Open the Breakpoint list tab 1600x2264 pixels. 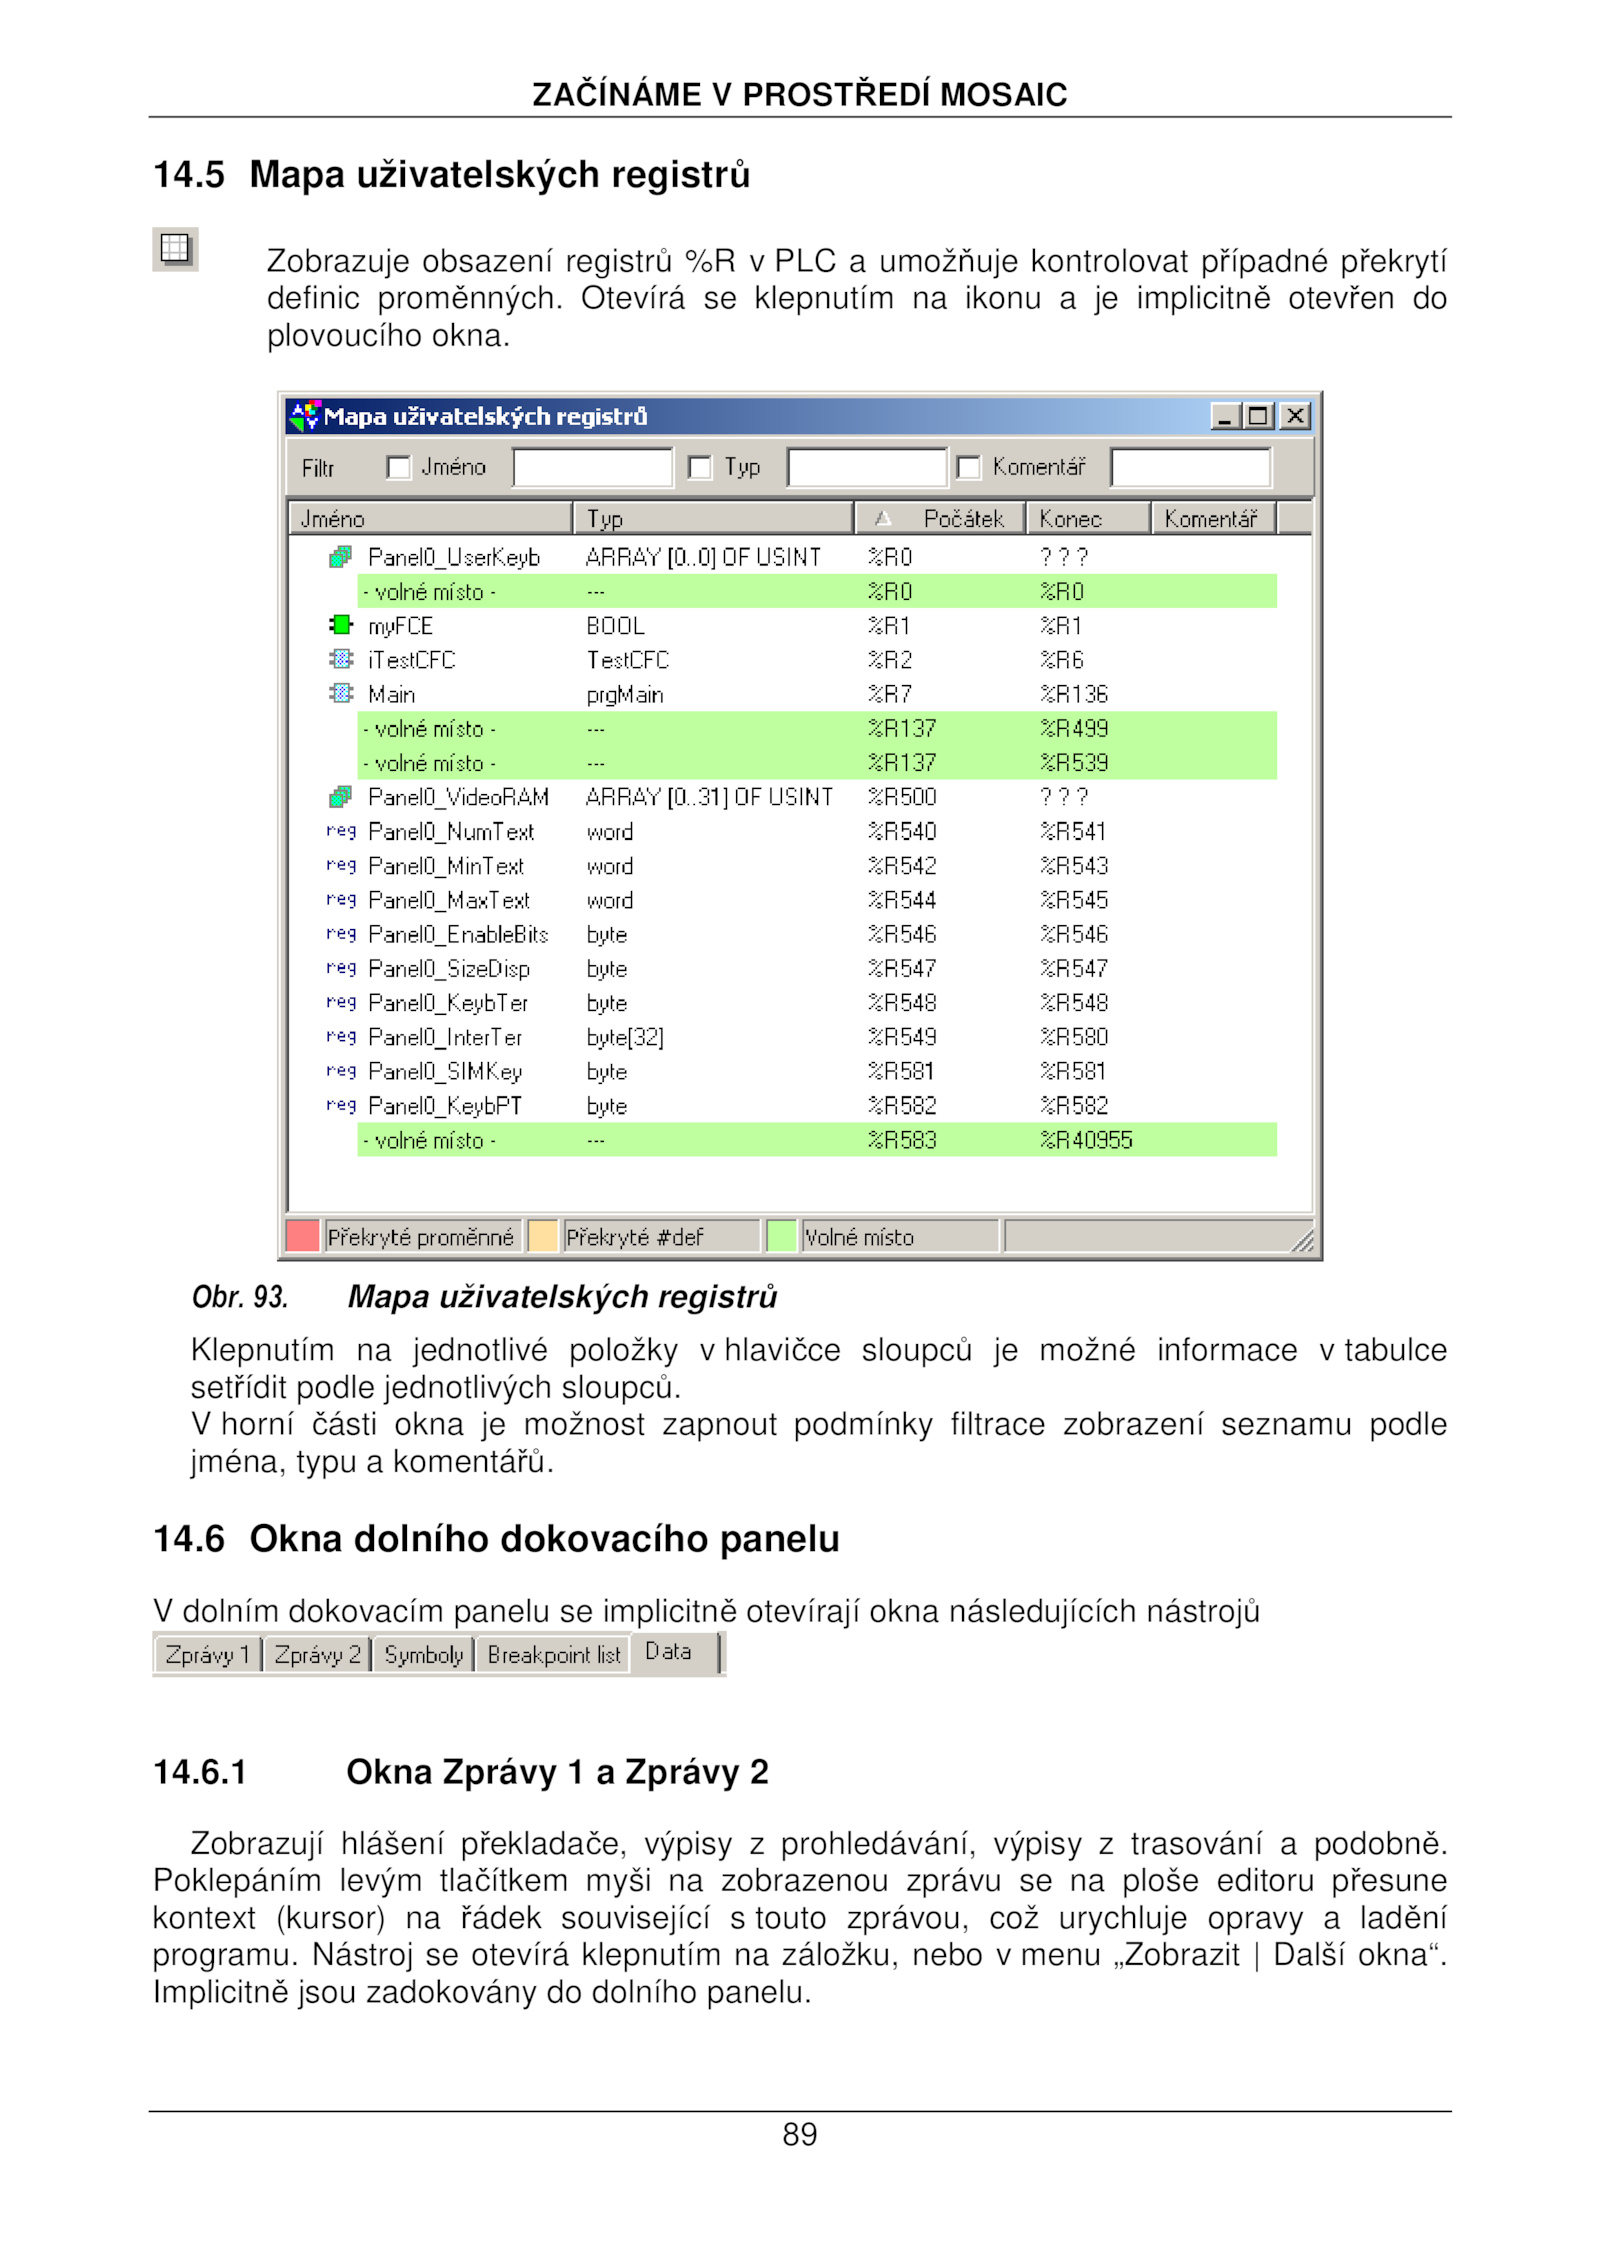coord(553,1654)
